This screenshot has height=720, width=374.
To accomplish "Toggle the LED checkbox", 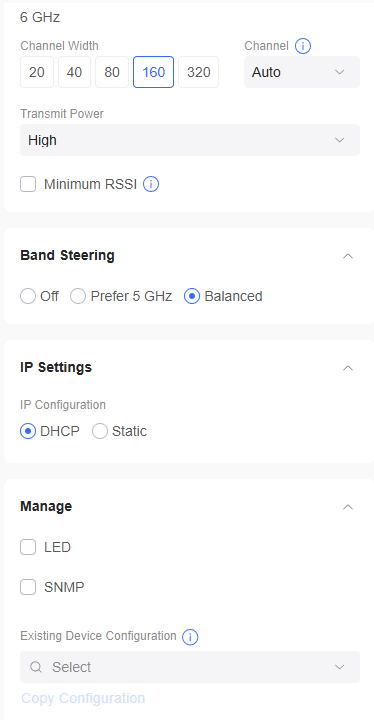I will point(28,547).
